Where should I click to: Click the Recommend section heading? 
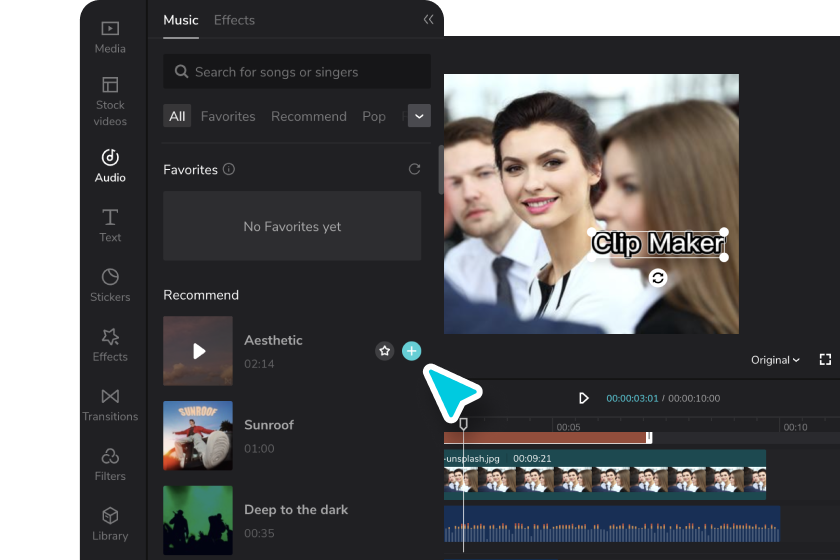coord(201,295)
